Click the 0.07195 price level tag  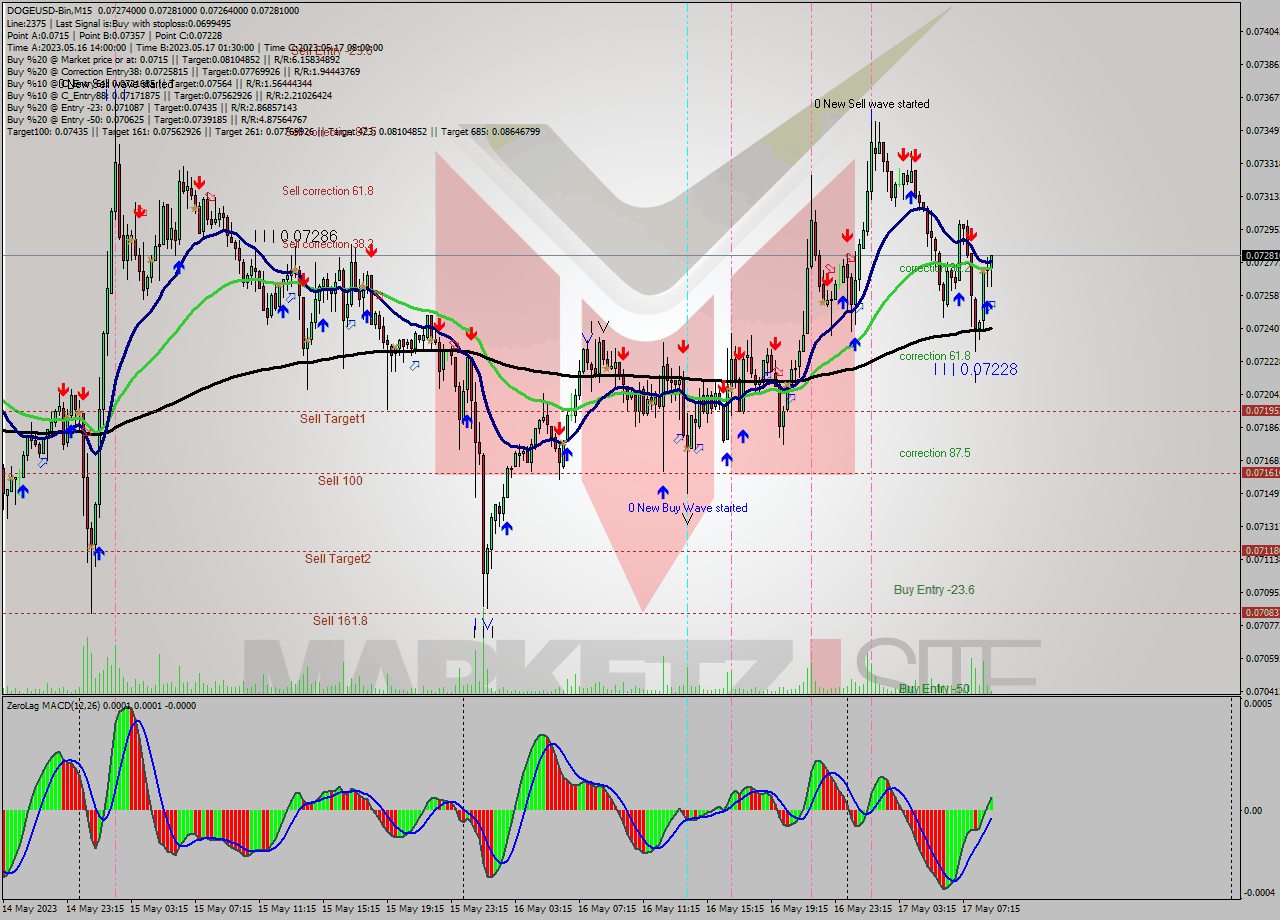[x=1260, y=411]
